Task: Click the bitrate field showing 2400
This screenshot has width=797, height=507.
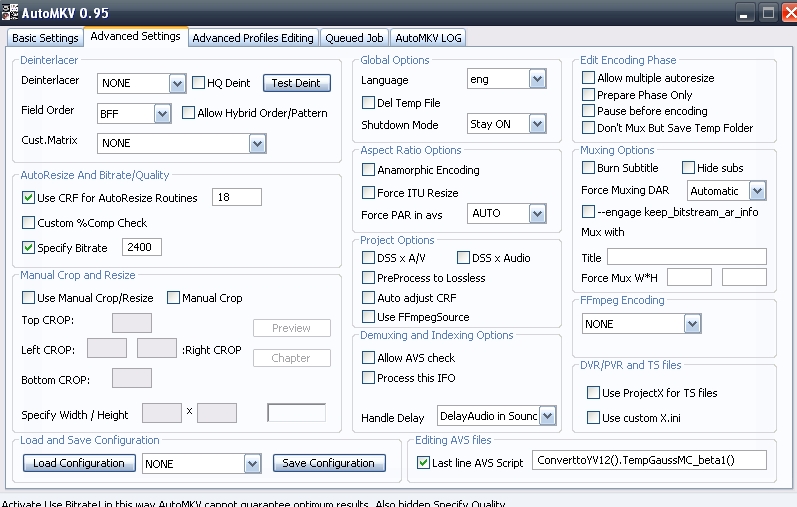Action: (142, 247)
